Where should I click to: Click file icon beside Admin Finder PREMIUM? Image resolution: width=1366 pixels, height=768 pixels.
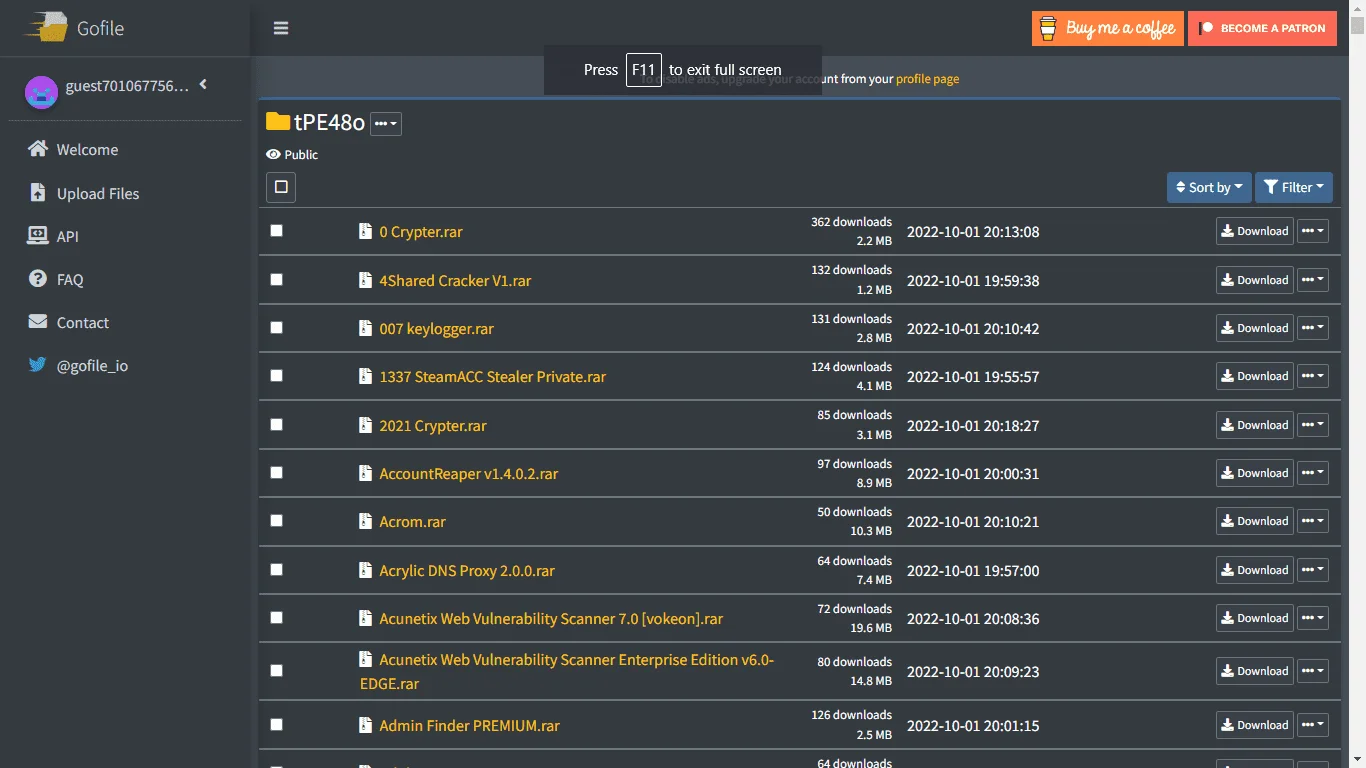[x=366, y=725]
